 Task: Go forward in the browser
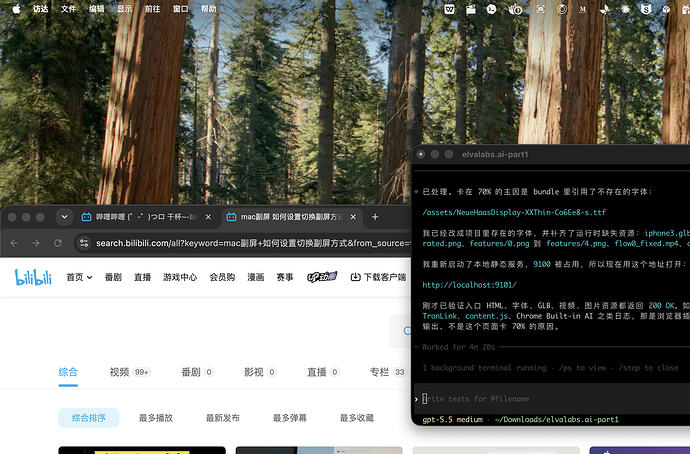pos(36,243)
